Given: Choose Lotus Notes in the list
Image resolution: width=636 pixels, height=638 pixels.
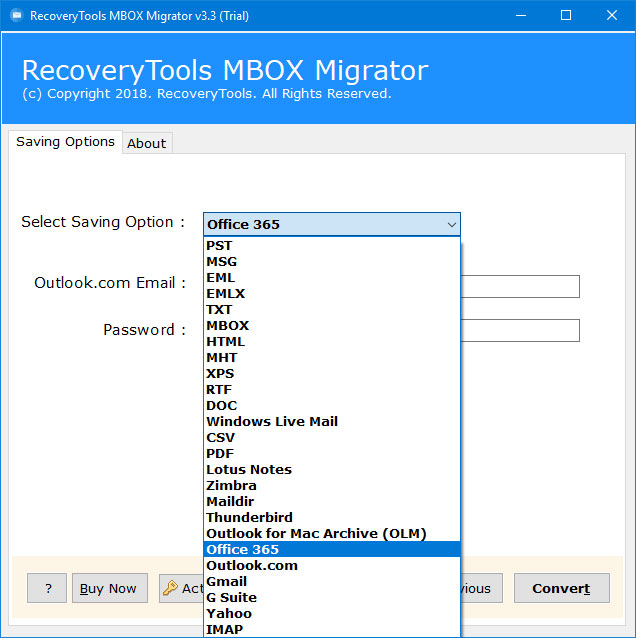Looking at the screenshot, I should [332, 470].
